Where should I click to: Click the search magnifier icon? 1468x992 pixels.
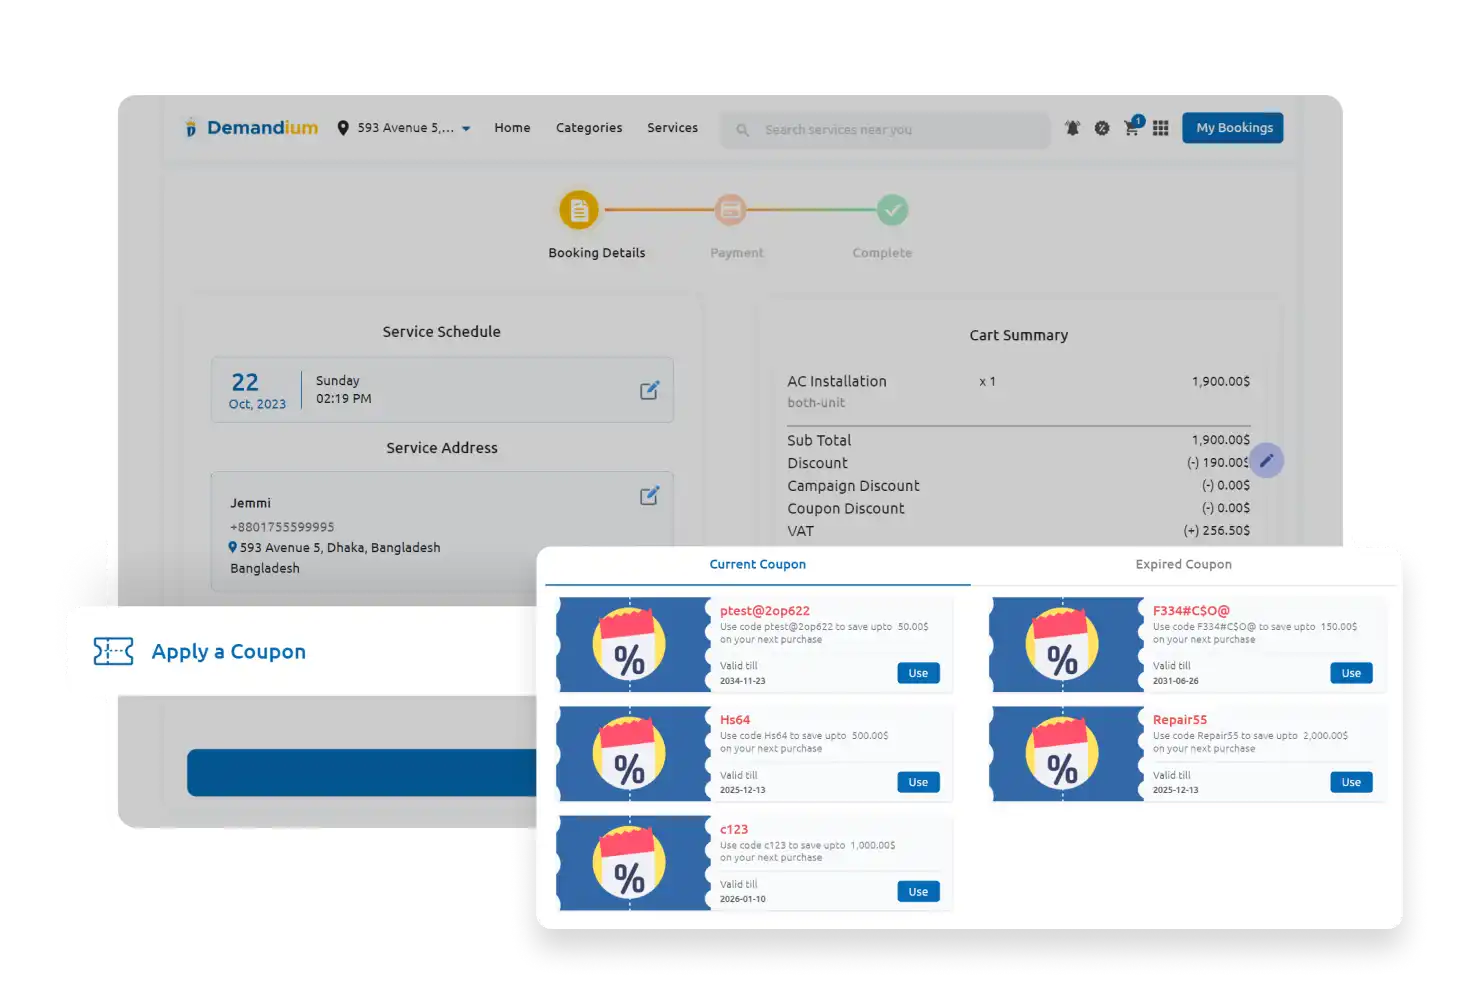pyautogui.click(x=743, y=130)
